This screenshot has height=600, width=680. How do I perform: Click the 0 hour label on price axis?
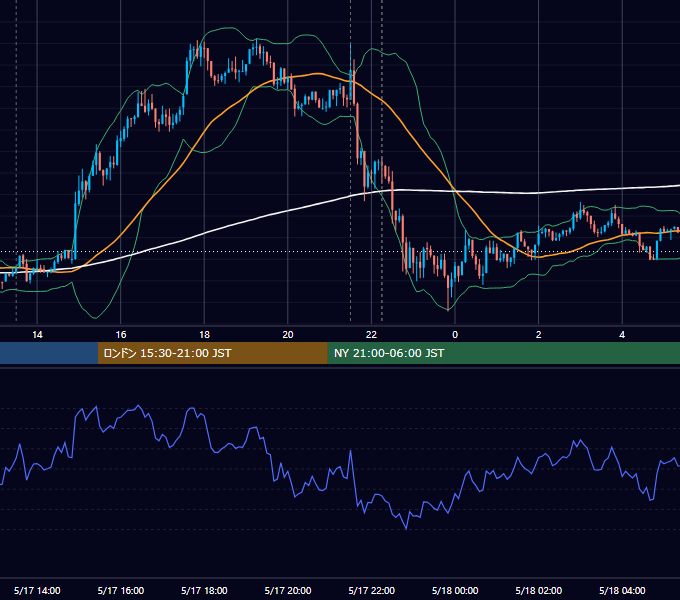(455, 335)
